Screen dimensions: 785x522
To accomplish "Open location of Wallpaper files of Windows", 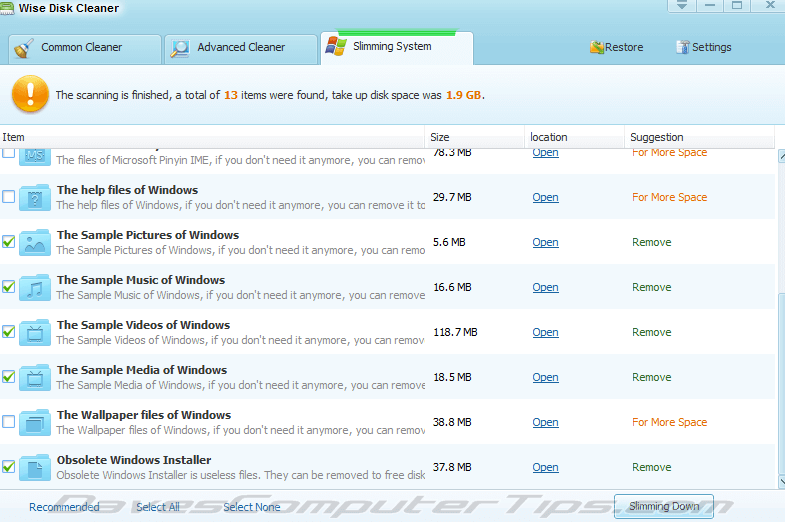I will [x=545, y=422].
